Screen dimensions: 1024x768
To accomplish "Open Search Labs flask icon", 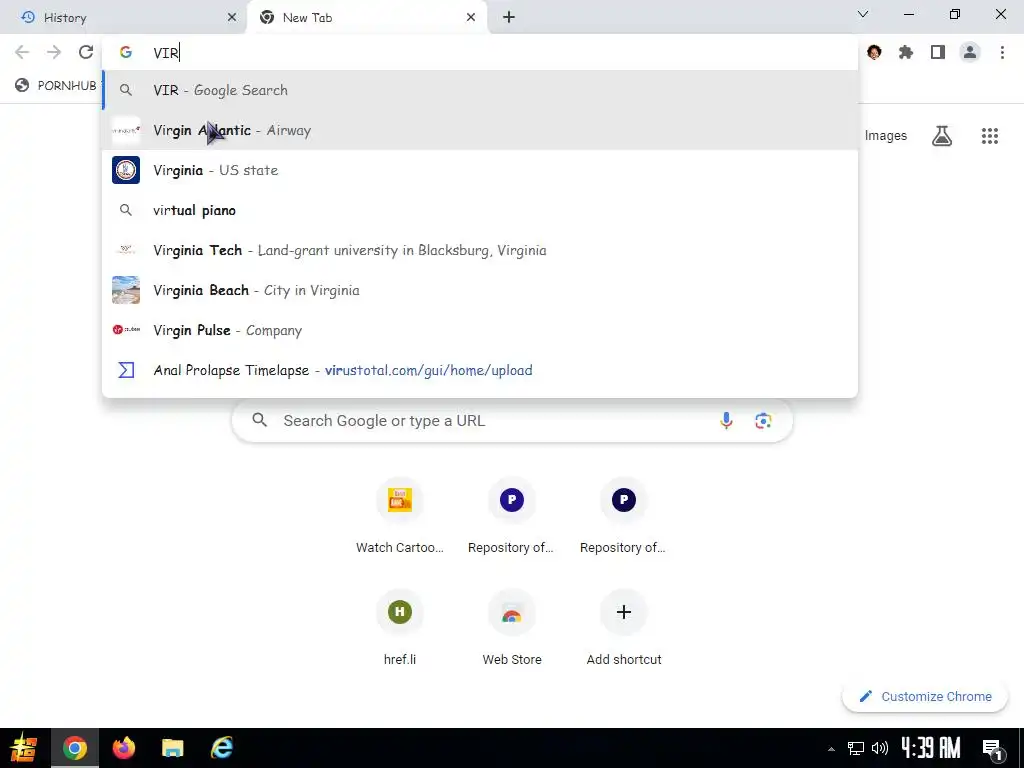I will coord(942,136).
